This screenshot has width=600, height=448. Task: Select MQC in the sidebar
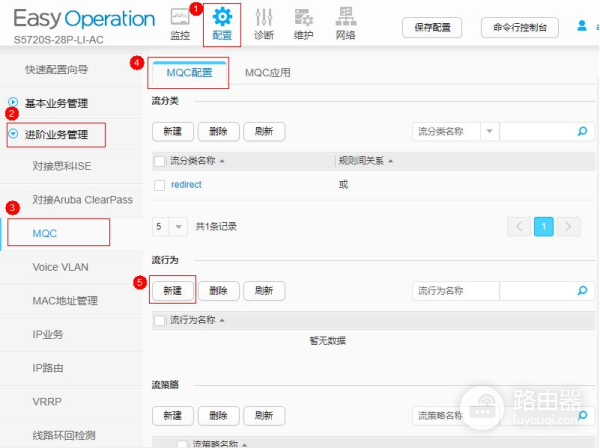tap(45, 233)
